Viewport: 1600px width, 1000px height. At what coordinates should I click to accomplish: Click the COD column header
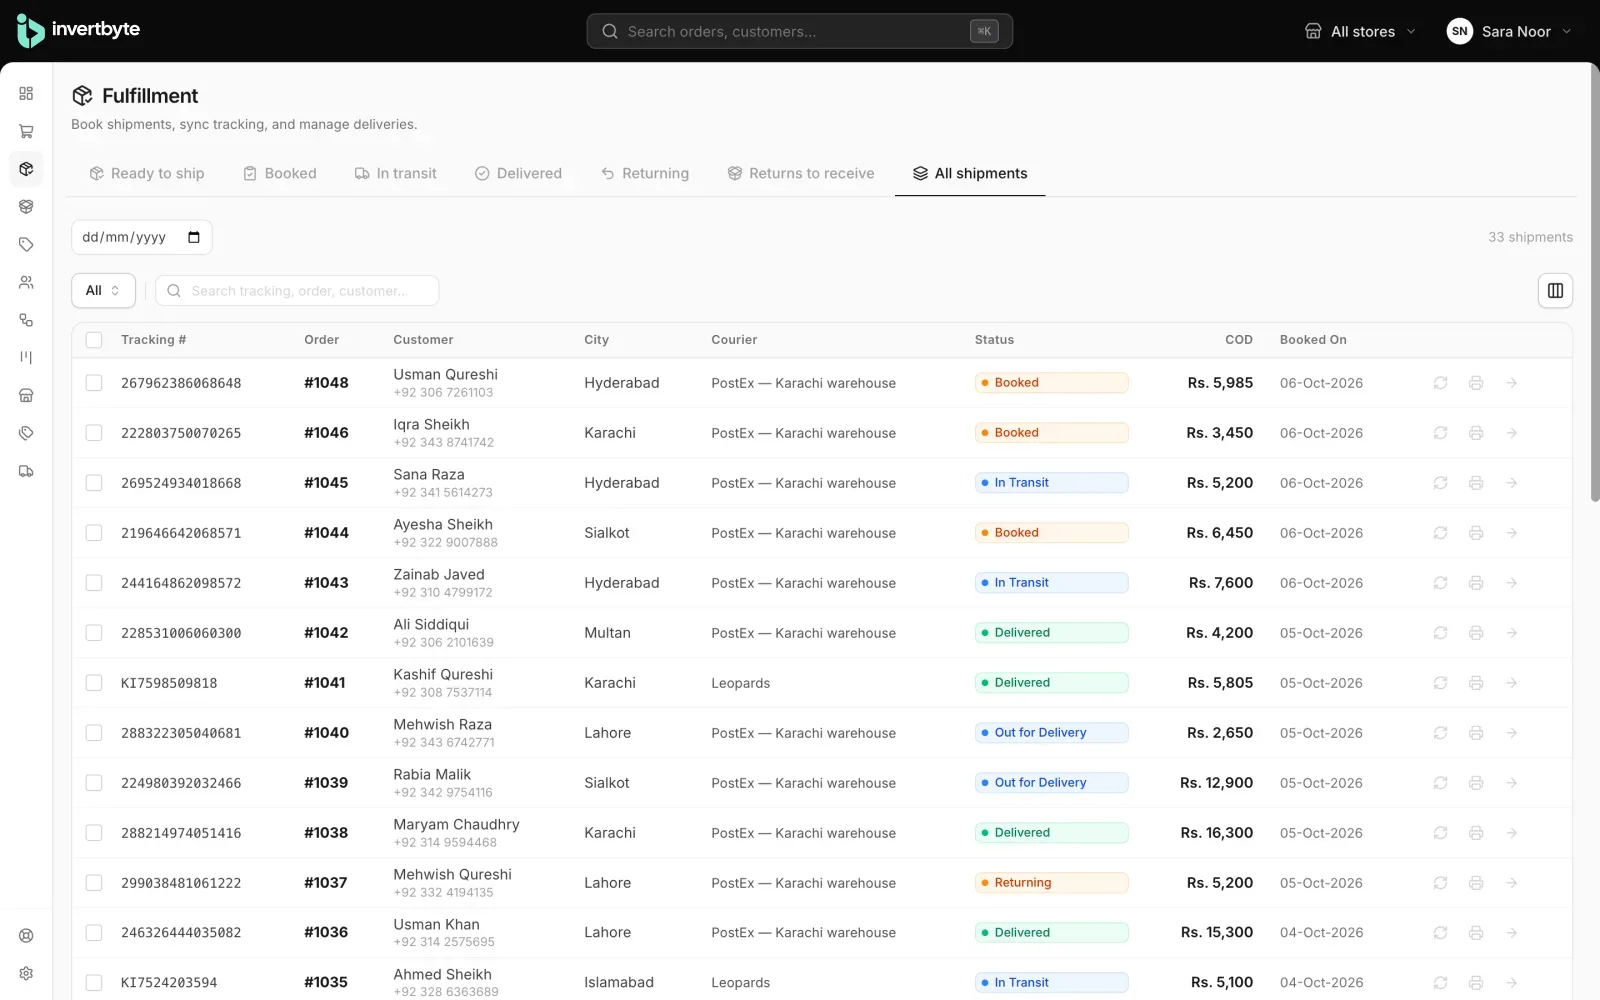[1239, 340]
